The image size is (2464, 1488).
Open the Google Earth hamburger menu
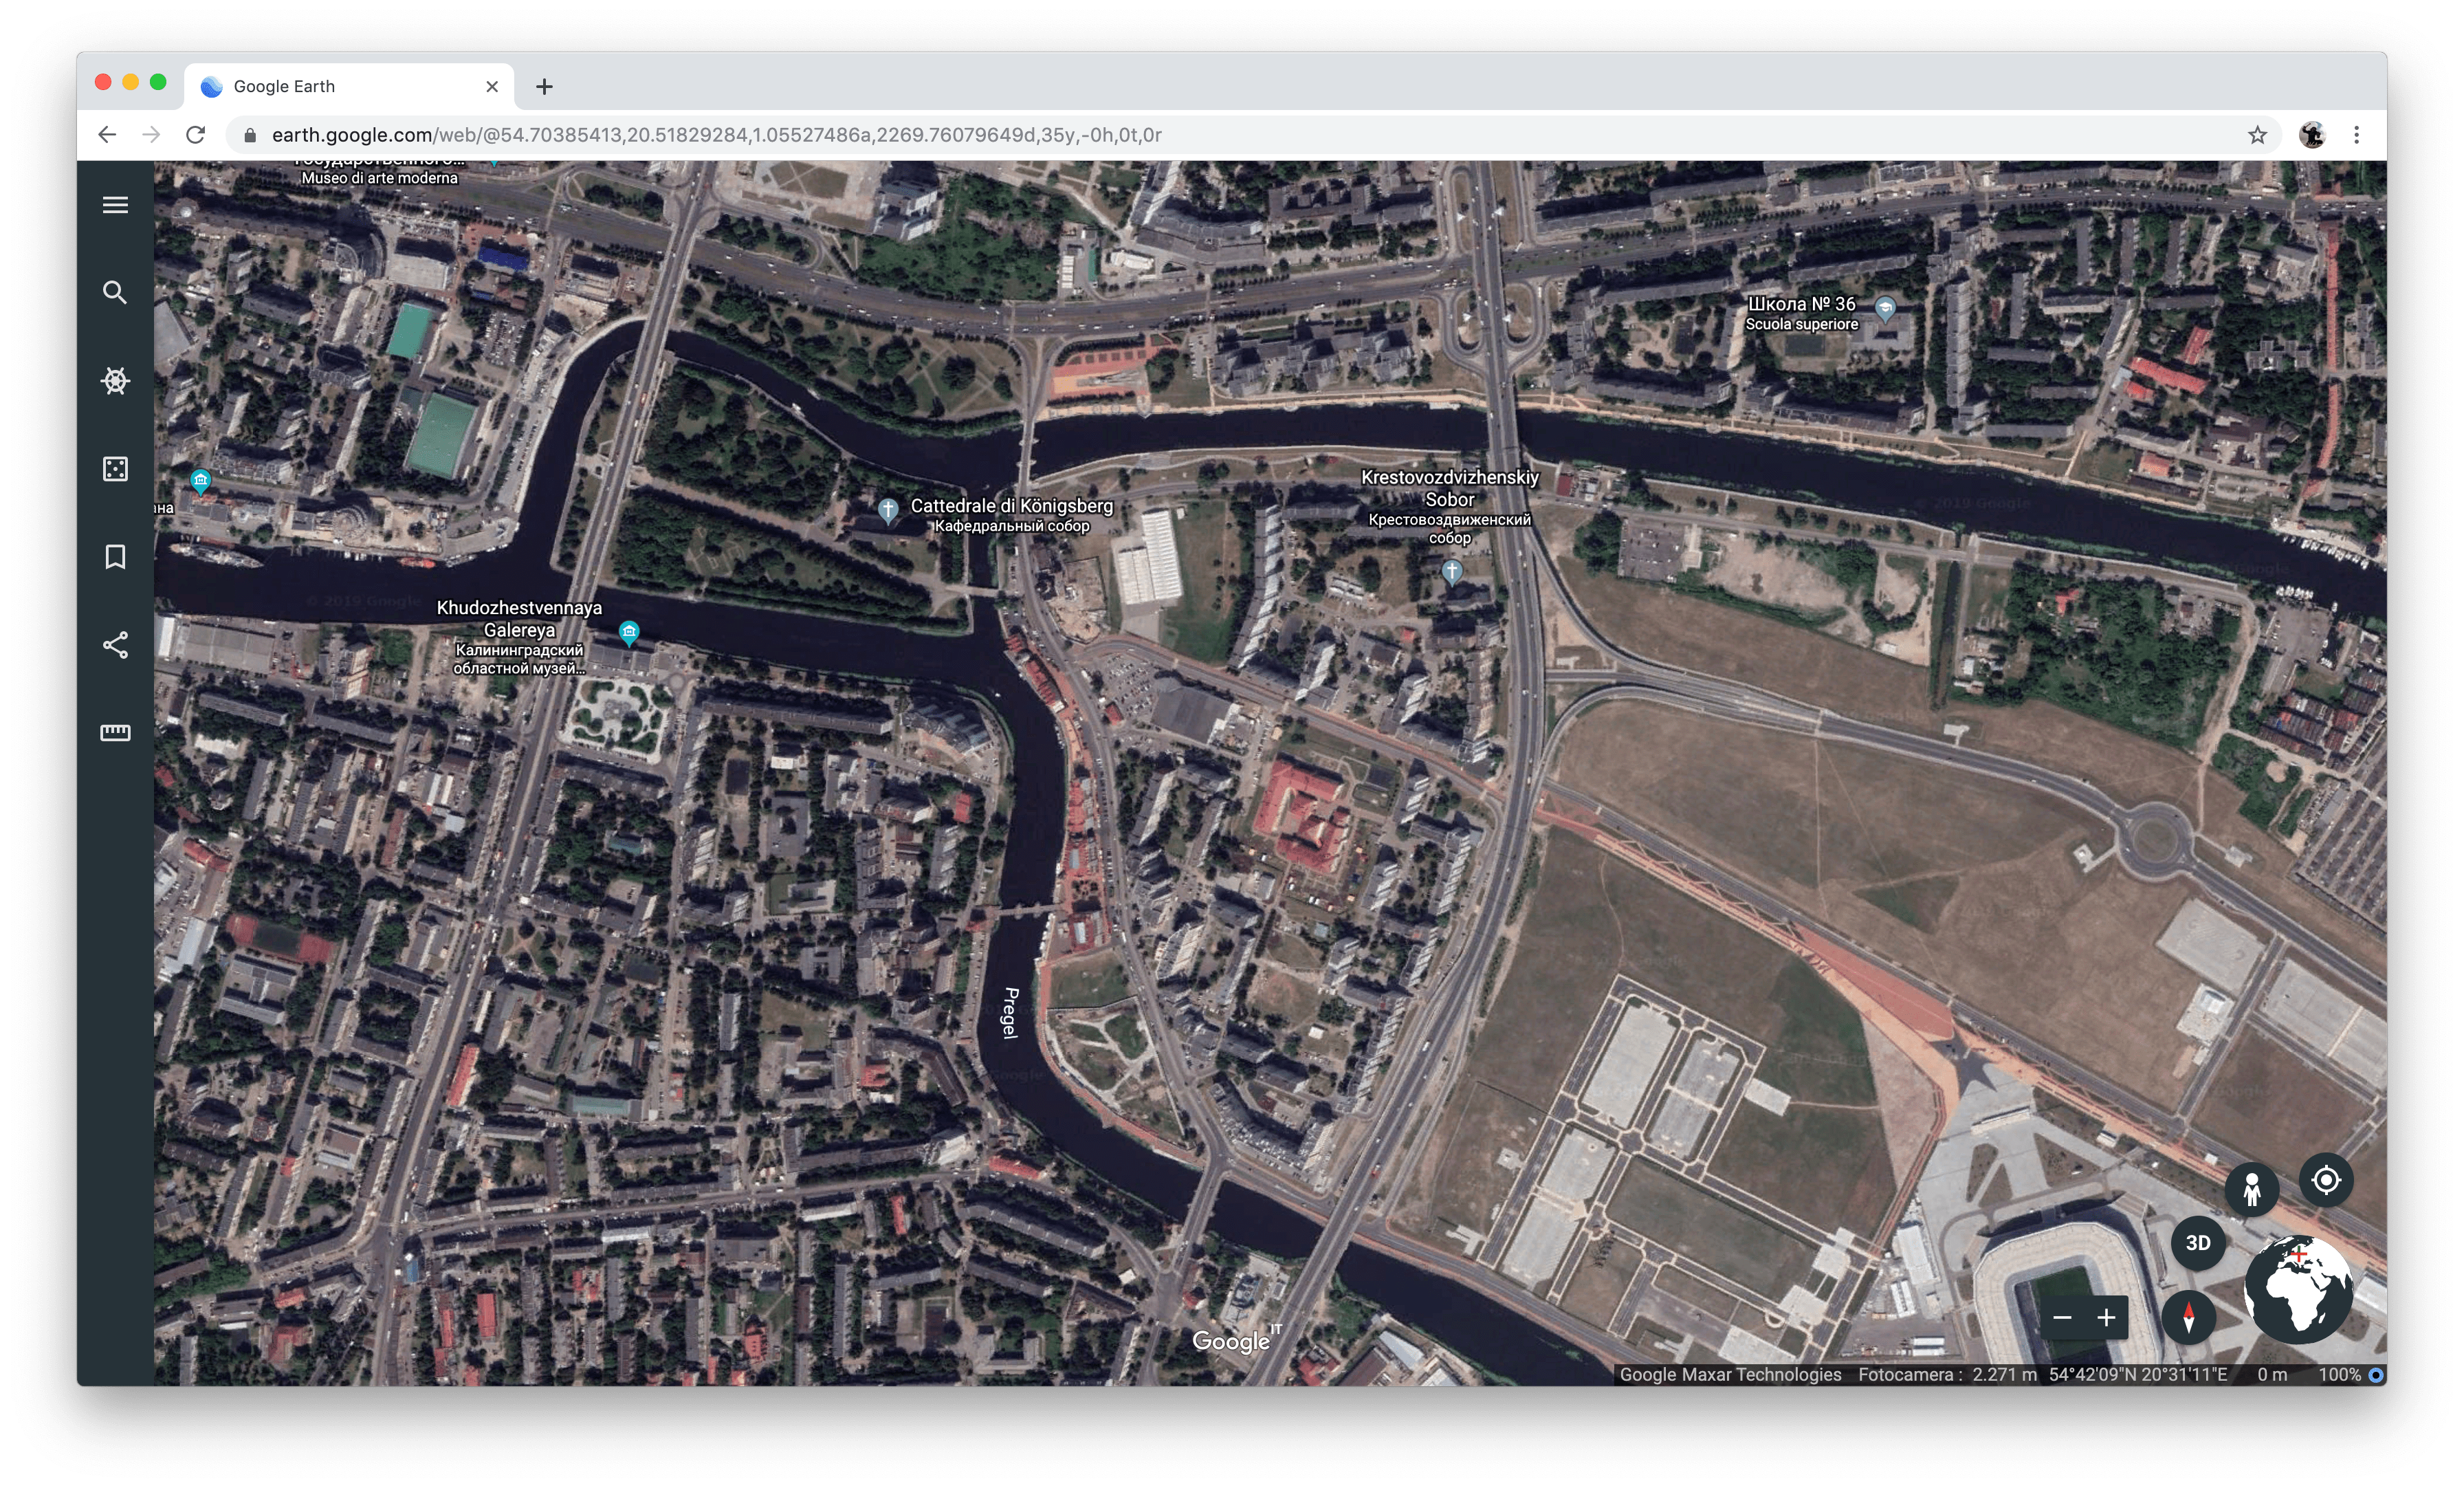pos(115,205)
